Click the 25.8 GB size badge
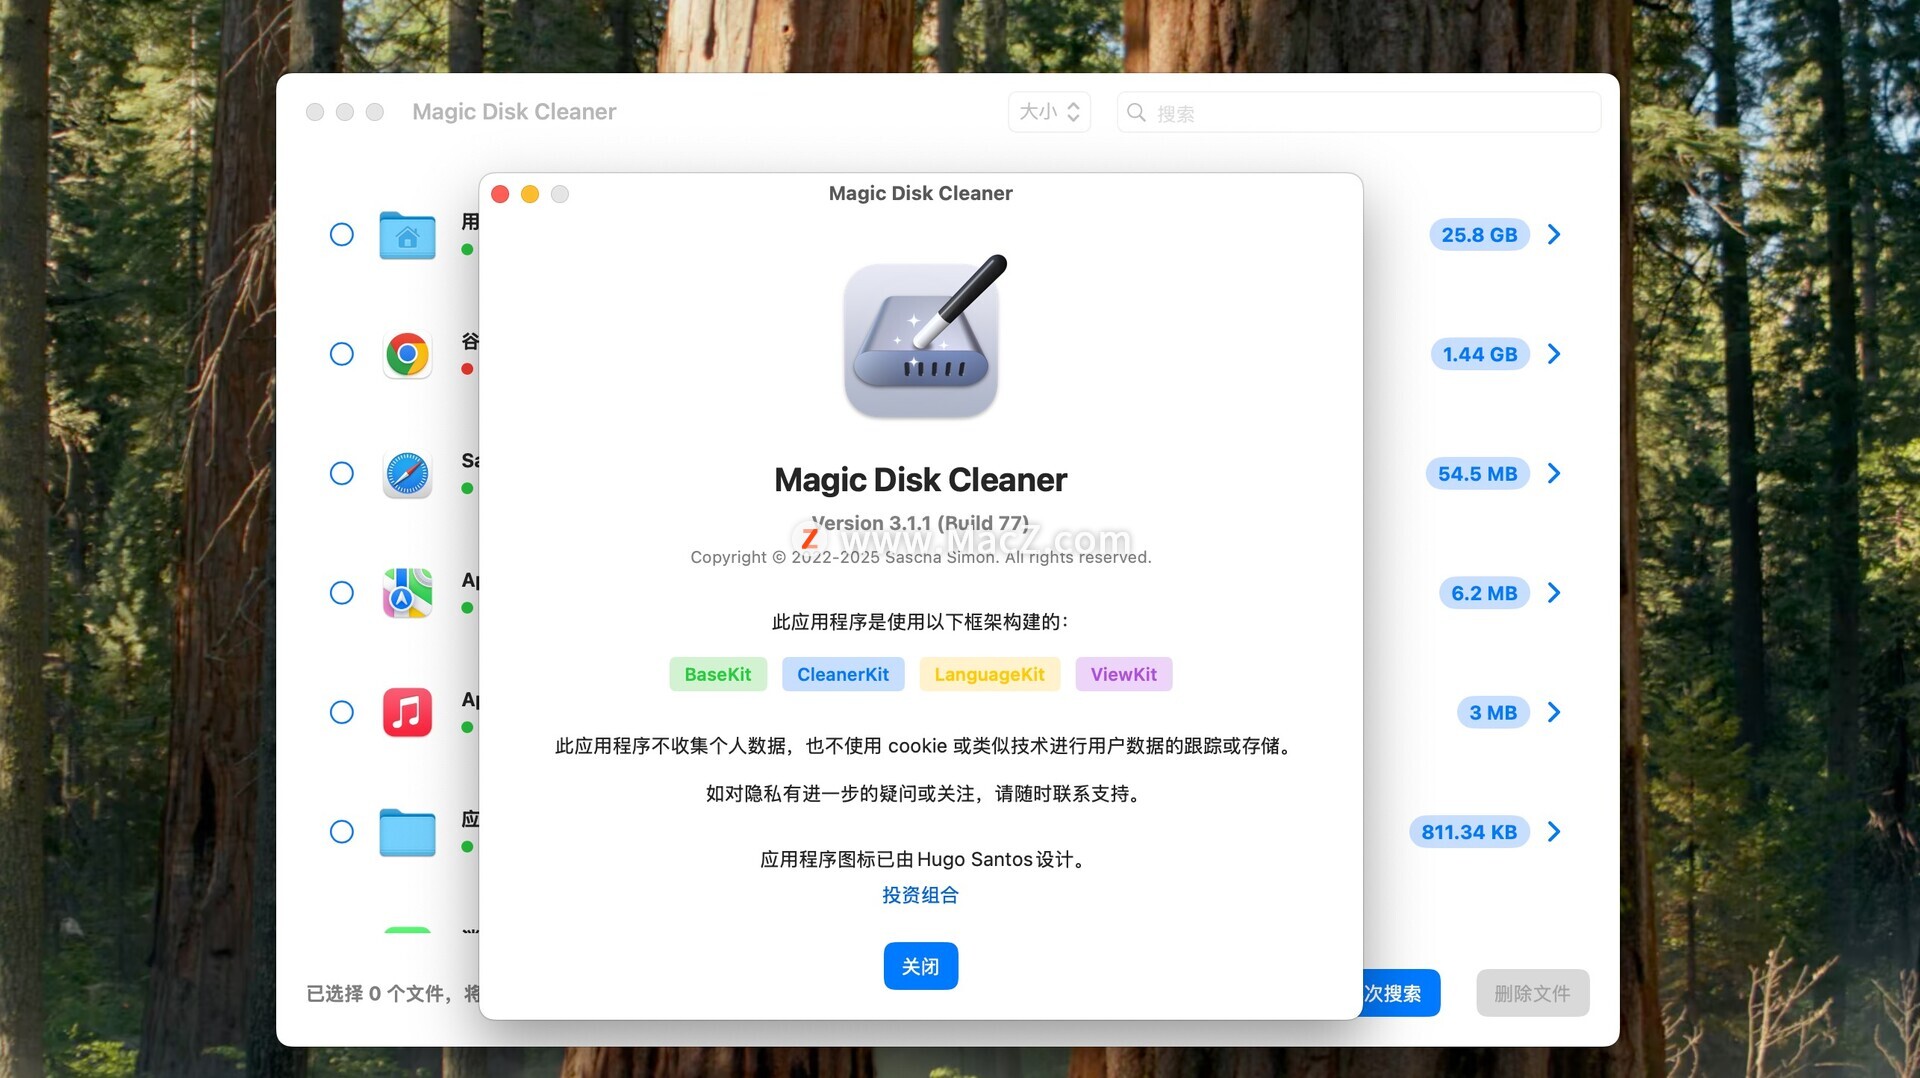This screenshot has height=1078, width=1920. pyautogui.click(x=1480, y=235)
